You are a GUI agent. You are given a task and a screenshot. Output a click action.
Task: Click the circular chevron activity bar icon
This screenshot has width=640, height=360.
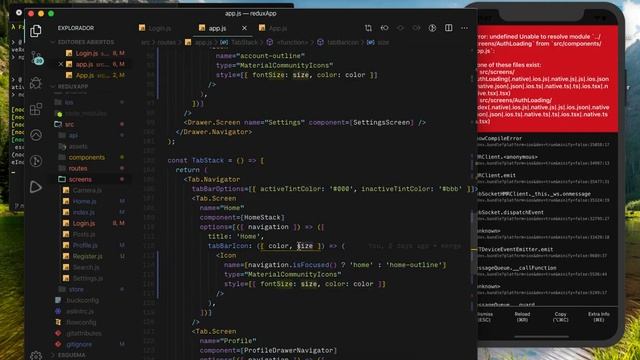tap(36, 135)
